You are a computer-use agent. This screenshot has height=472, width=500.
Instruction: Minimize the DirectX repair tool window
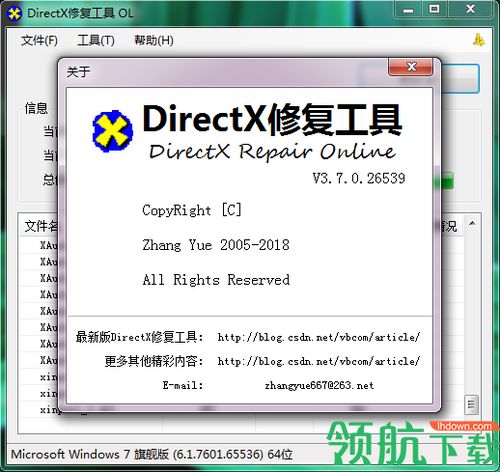point(408,10)
